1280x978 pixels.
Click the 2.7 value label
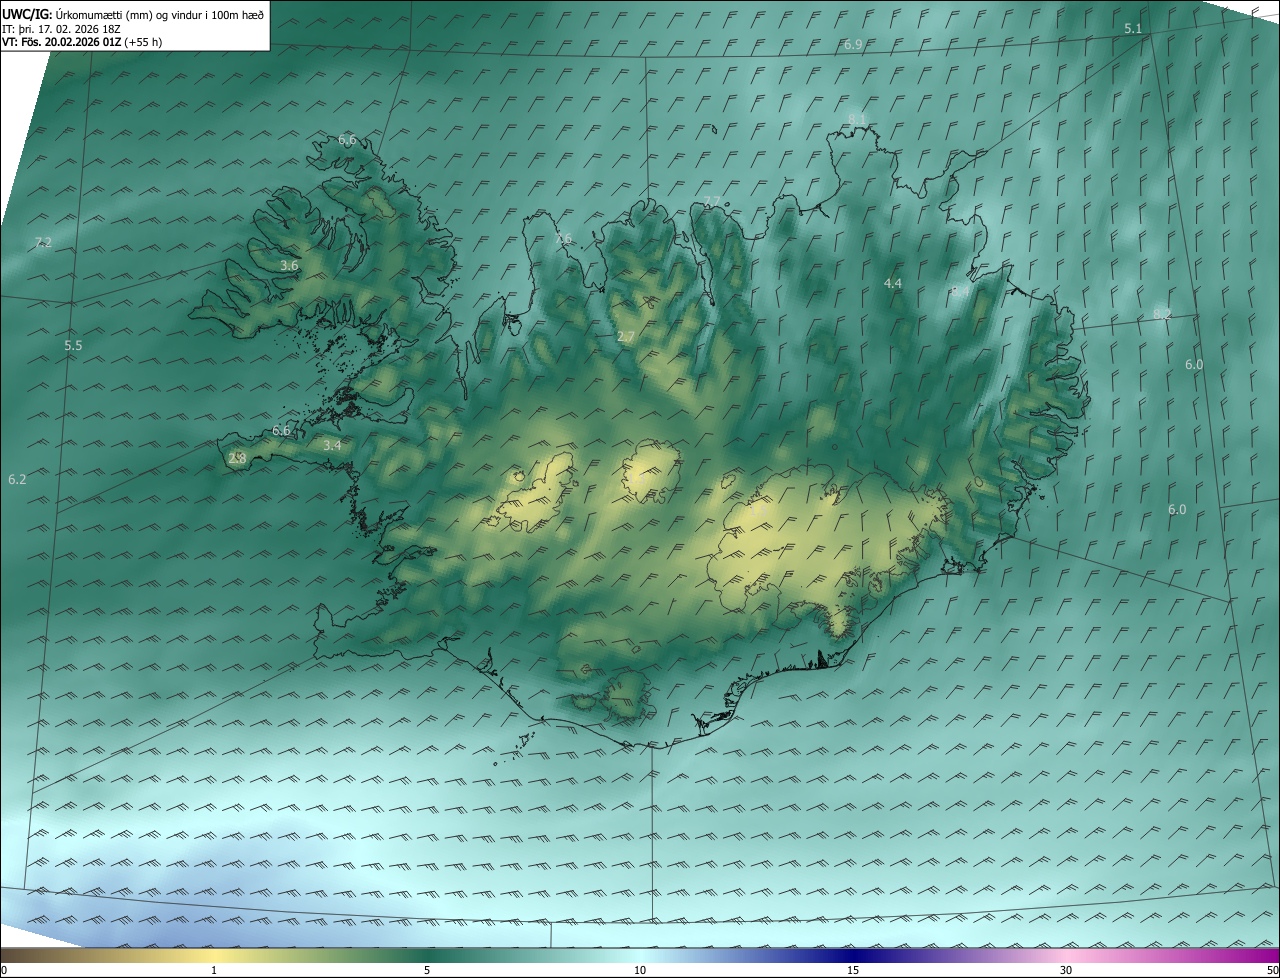coord(626,337)
